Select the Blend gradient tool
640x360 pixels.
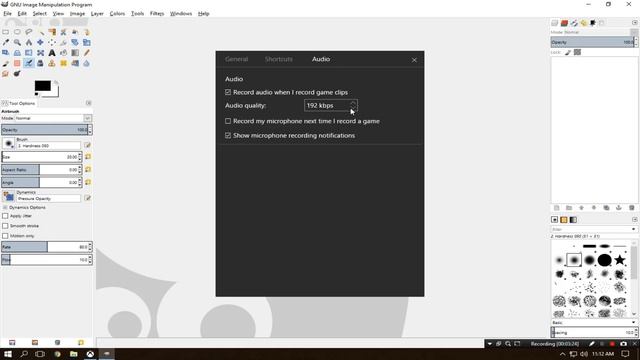pyautogui.click(x=75, y=53)
